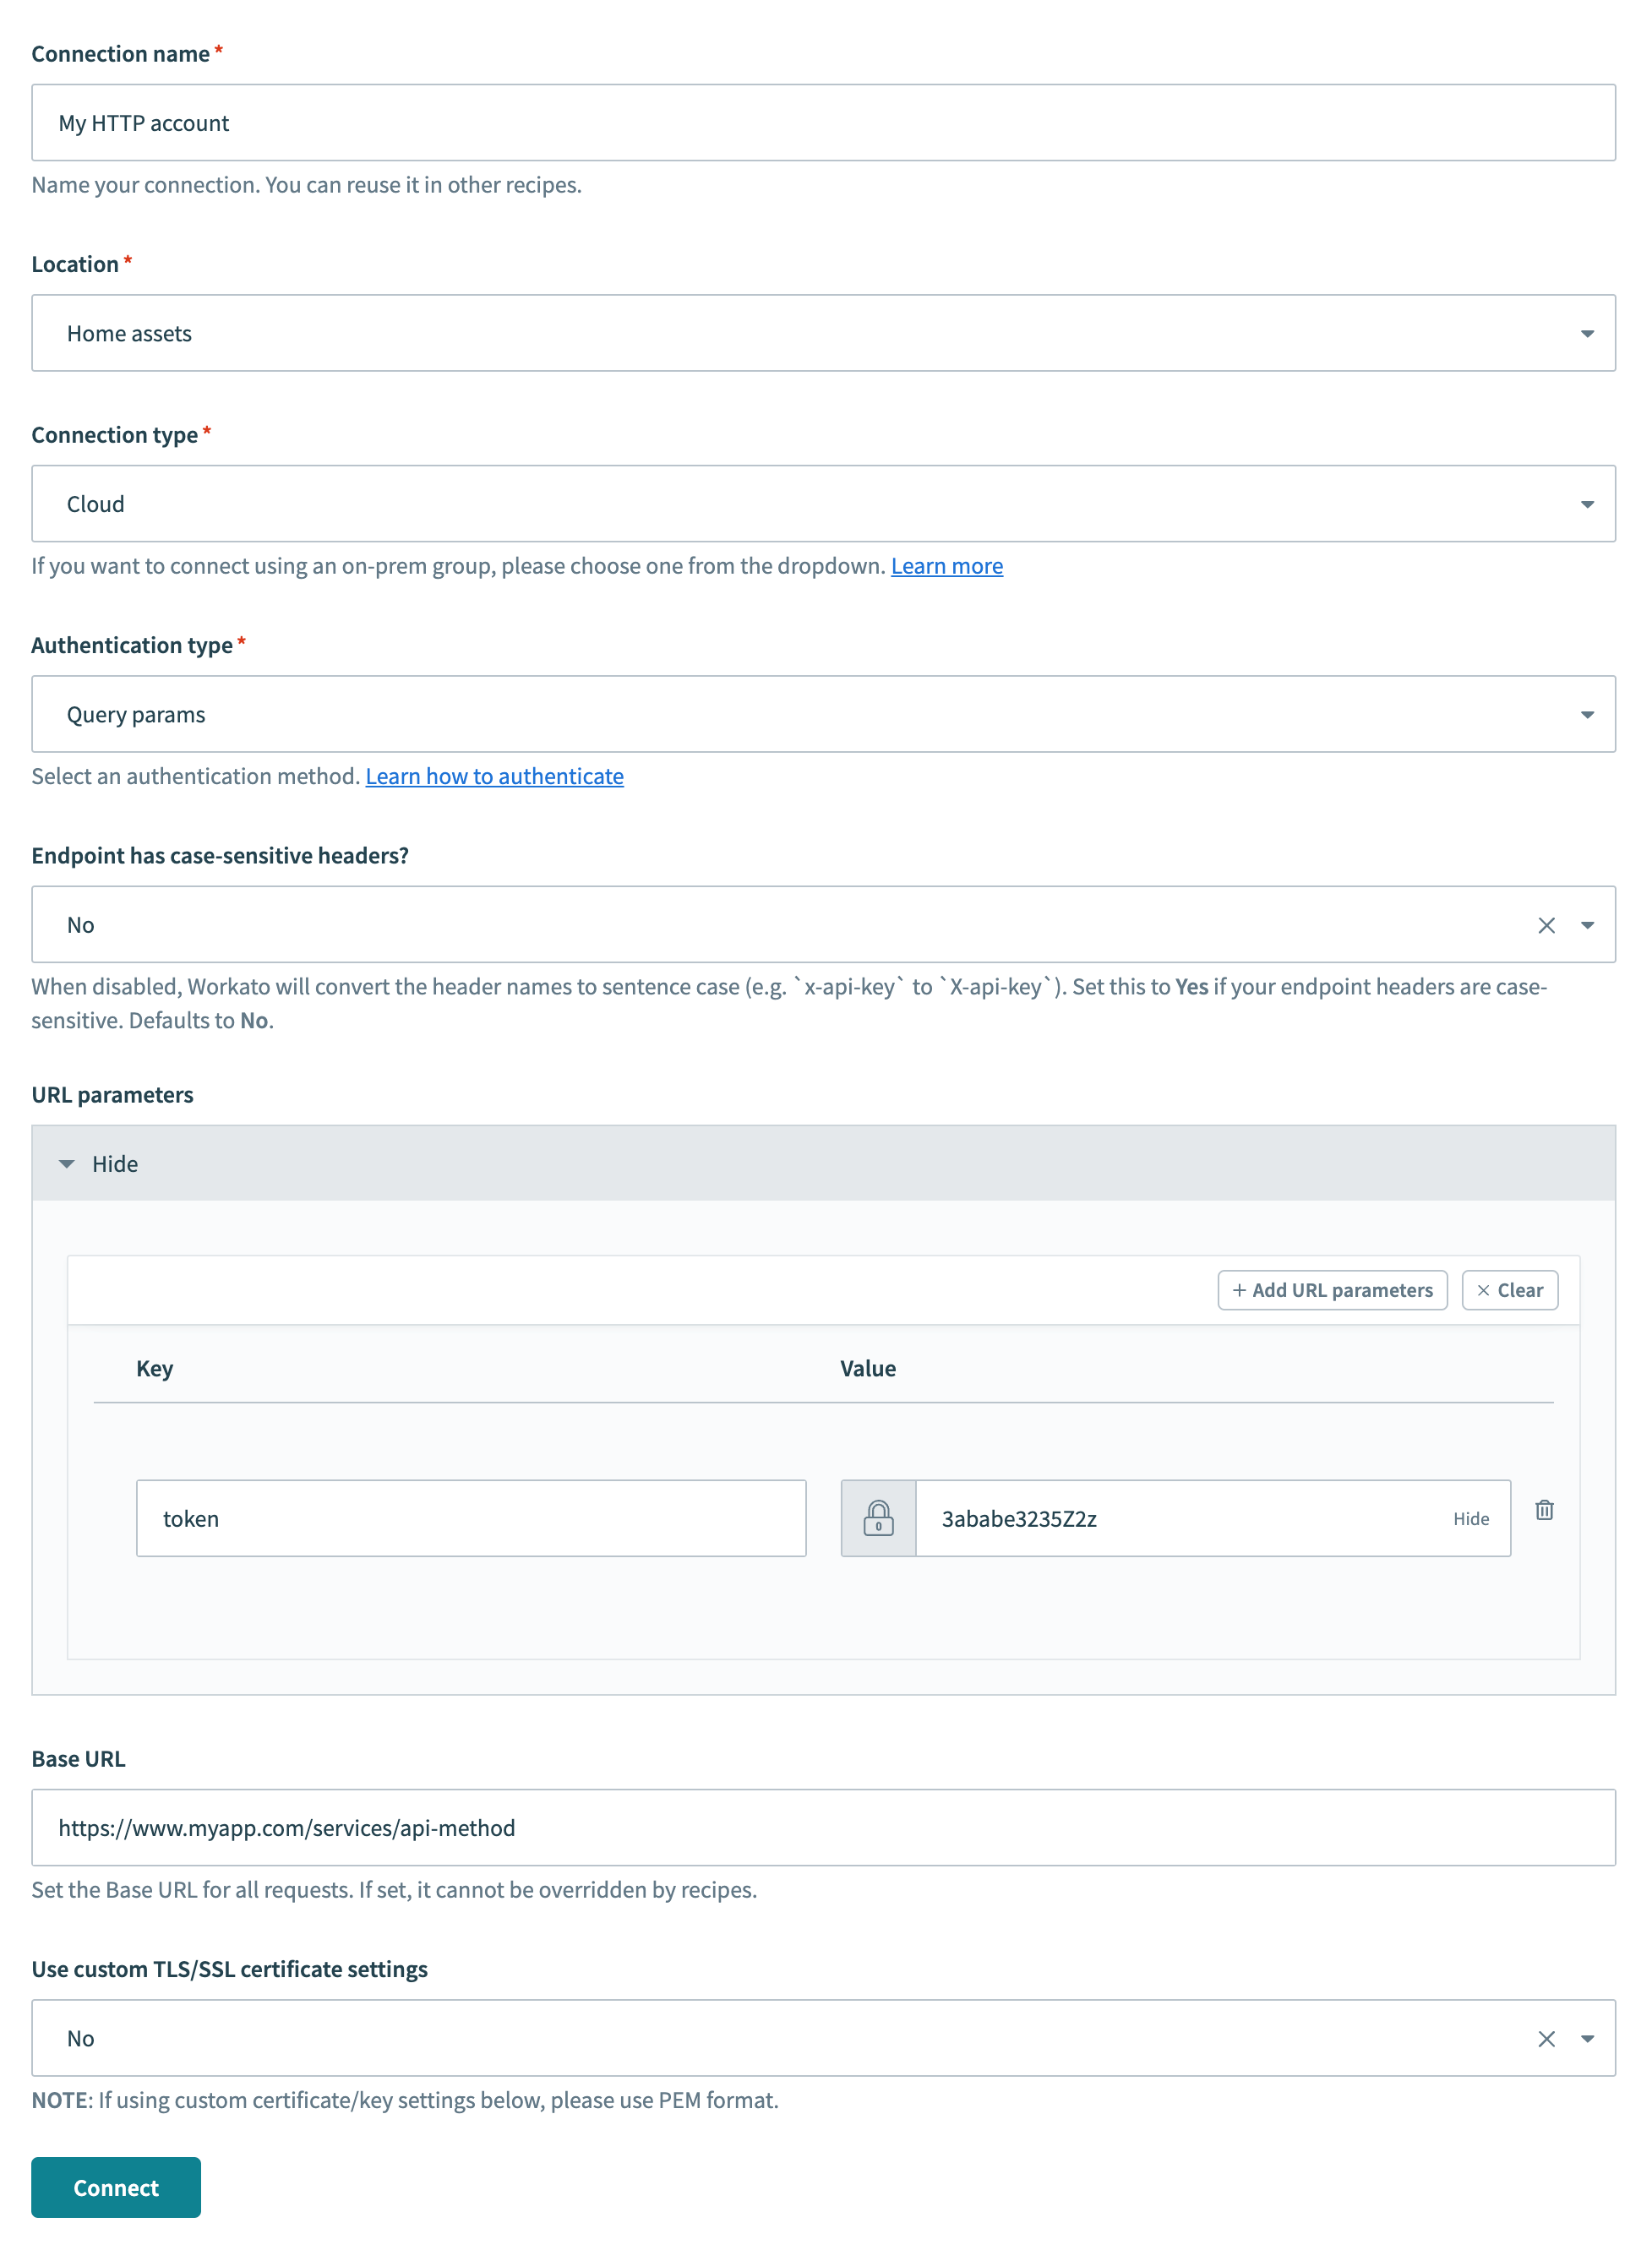Focus the Connection name field
1652x2261 pixels.
pos(822,123)
